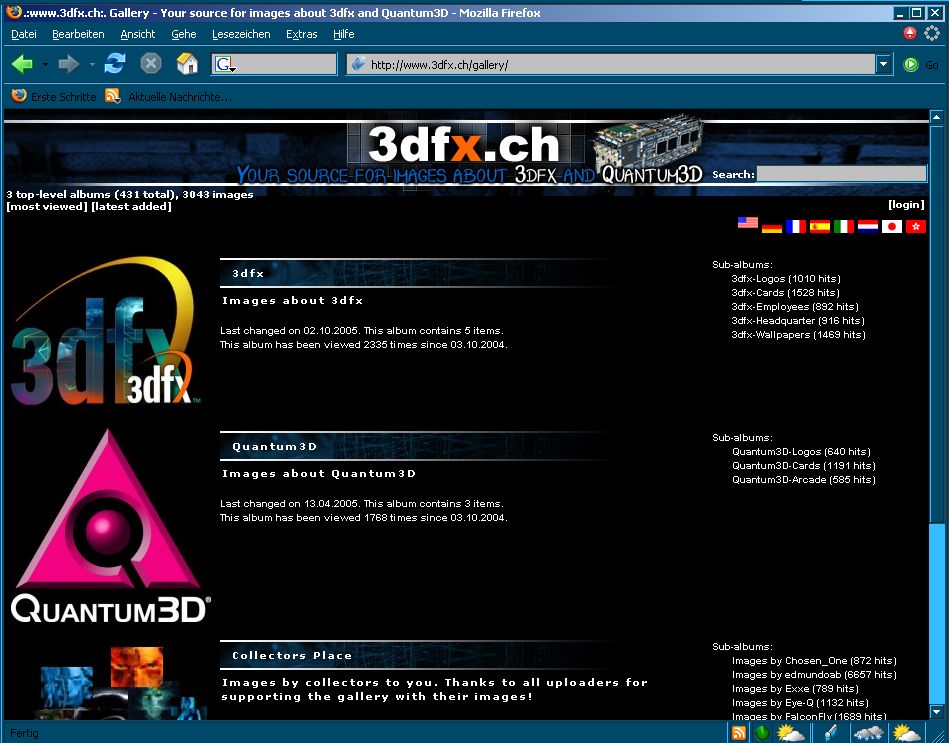949x743 pixels.
Task: Switch language using the German flag
Action: [x=771, y=227]
